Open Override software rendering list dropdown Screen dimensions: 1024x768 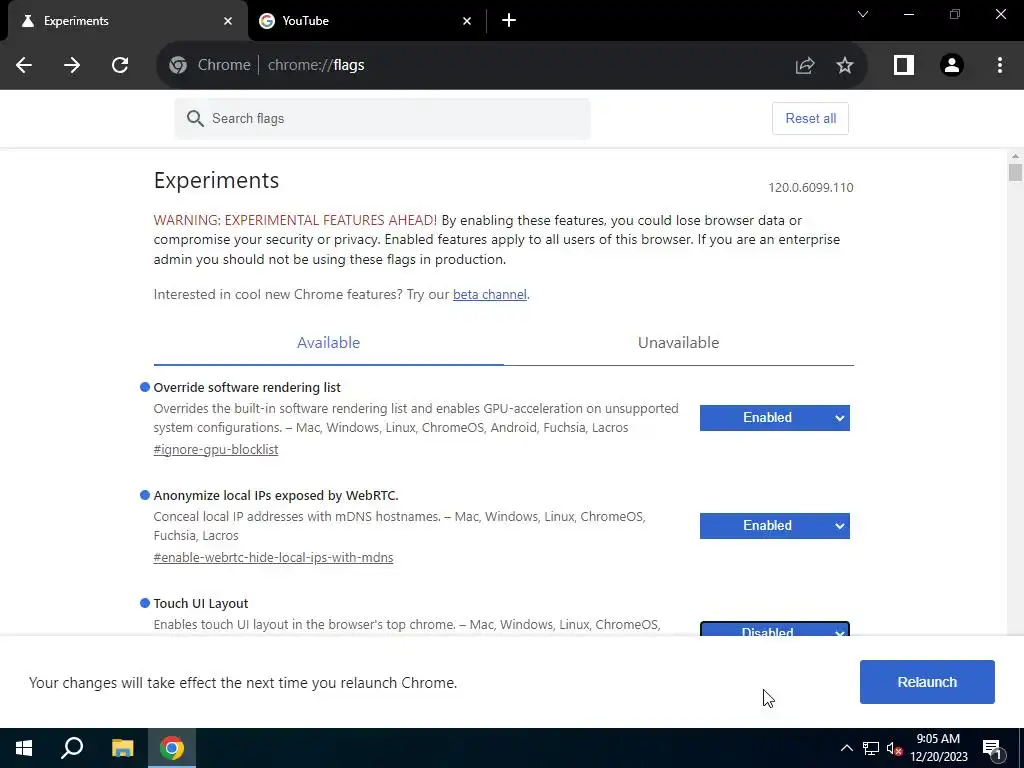click(775, 418)
